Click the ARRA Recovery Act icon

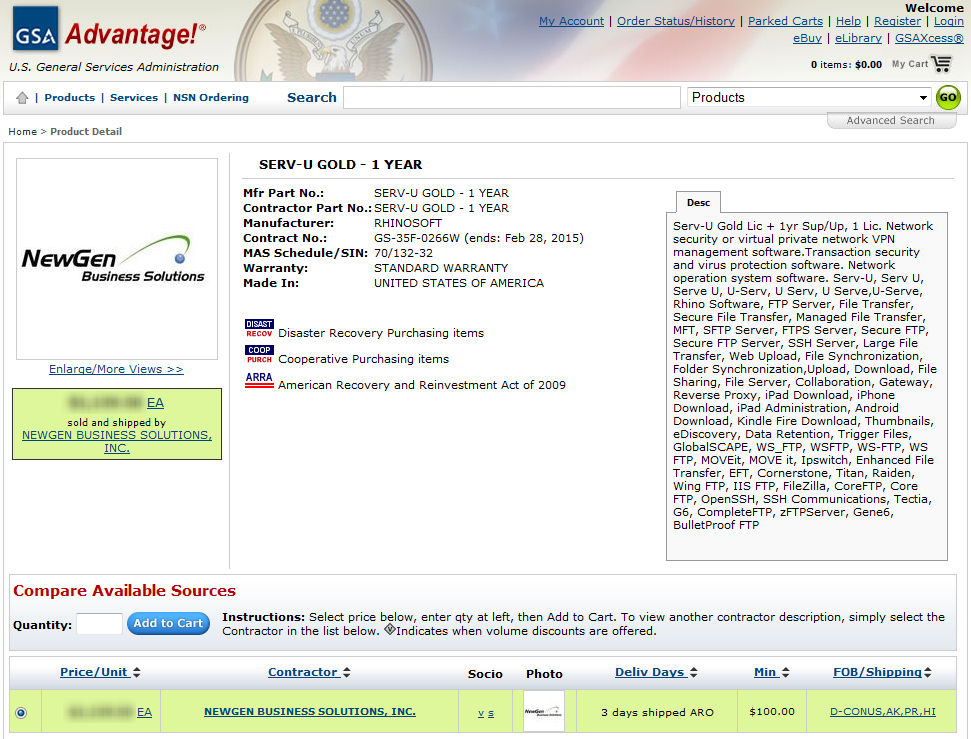coord(259,380)
